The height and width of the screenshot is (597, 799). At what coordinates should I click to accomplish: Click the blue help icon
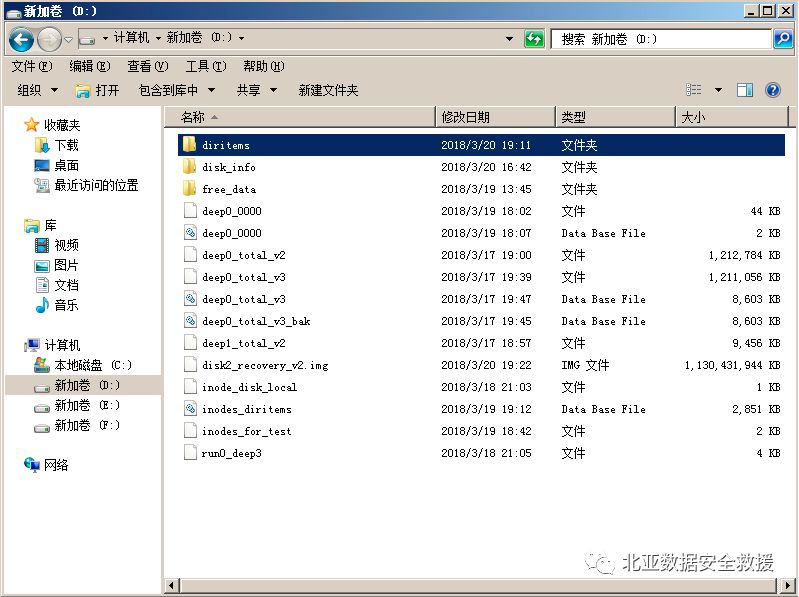click(x=773, y=90)
